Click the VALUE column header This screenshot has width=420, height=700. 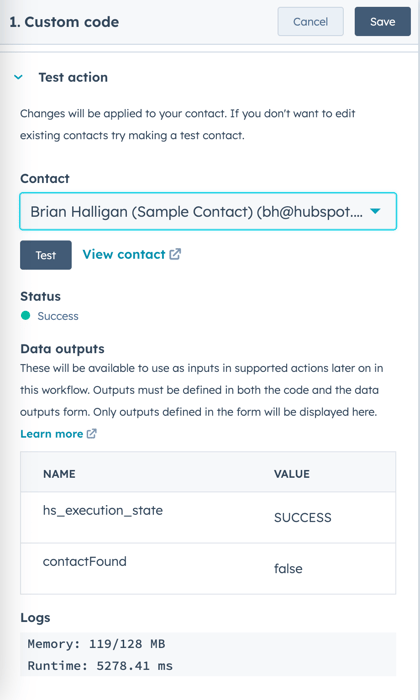(x=292, y=474)
